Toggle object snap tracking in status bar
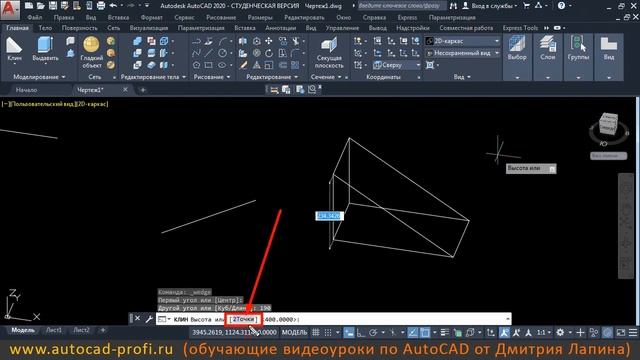640x360 pixels. 413,333
